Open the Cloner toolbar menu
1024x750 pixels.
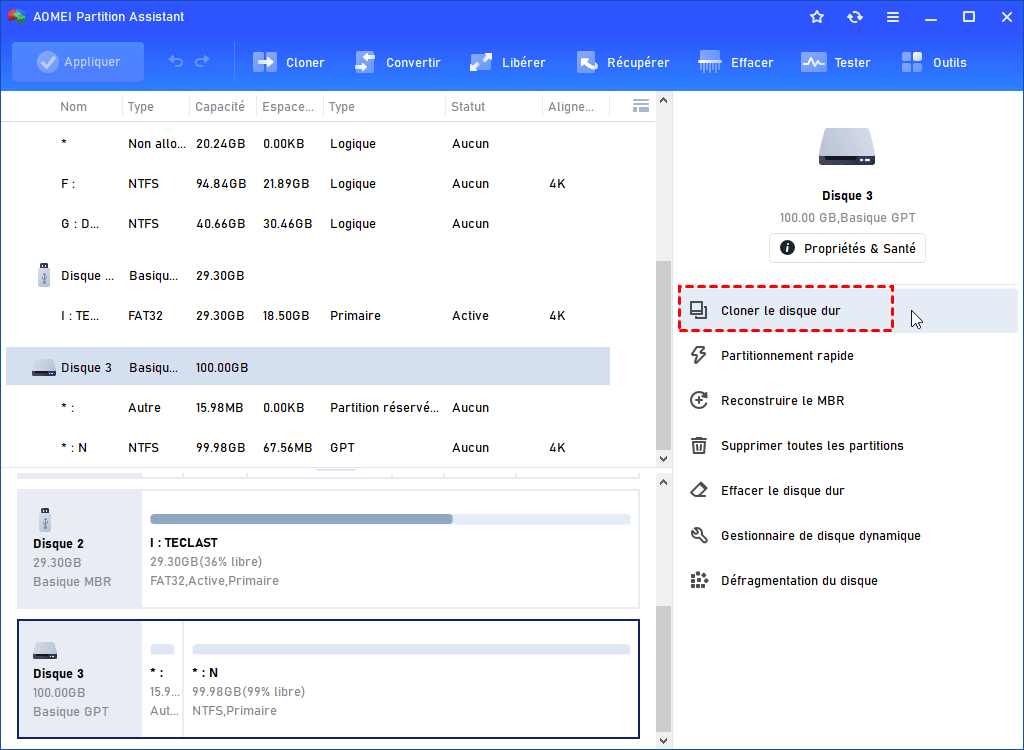pos(288,63)
